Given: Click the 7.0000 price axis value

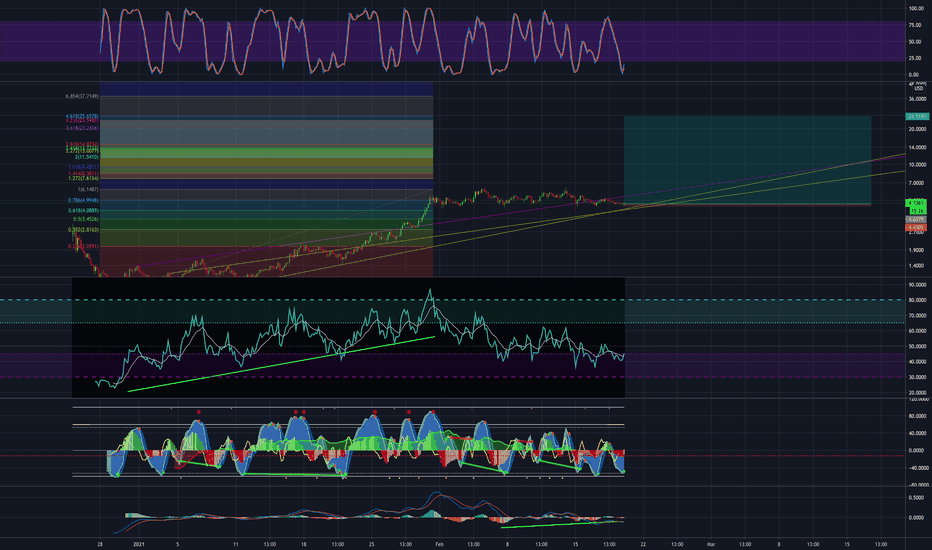Looking at the screenshot, I should (x=917, y=183).
